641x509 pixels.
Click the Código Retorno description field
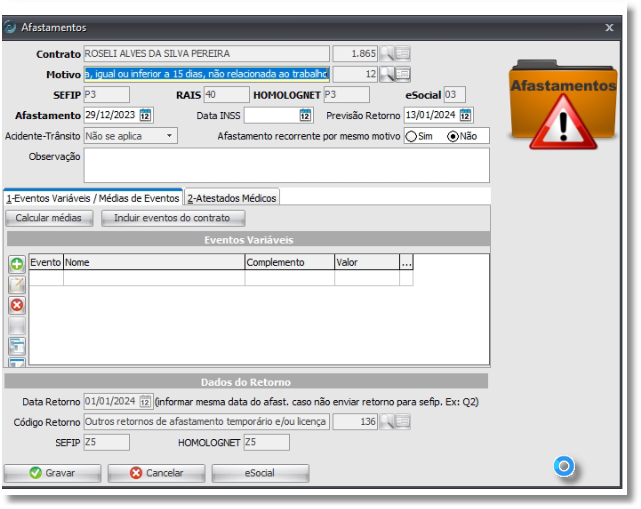tap(206, 422)
